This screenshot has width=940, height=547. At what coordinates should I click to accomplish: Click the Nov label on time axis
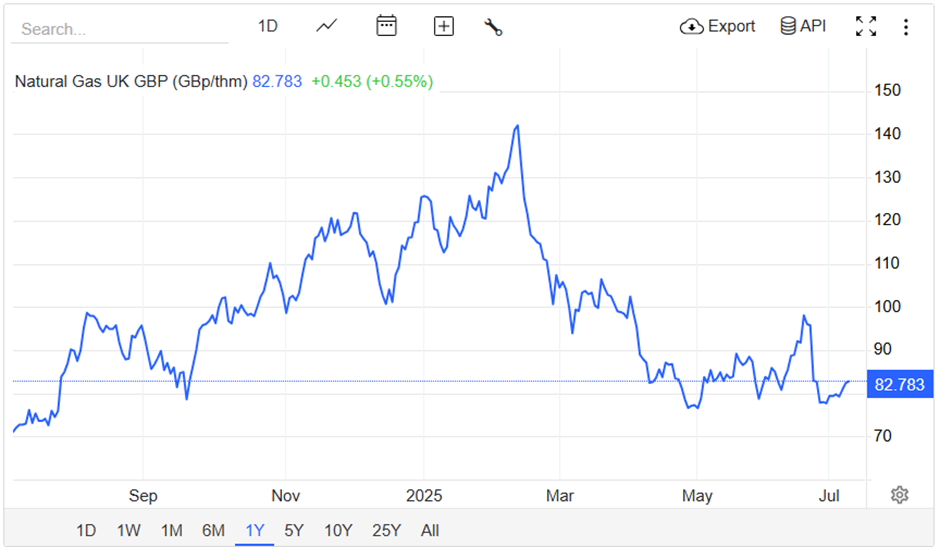pos(285,496)
